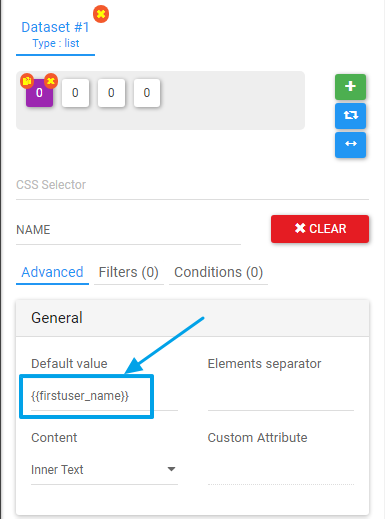Image resolution: width=385 pixels, height=519 pixels.
Task: Select the fourth 0 element box
Action: coord(147,93)
